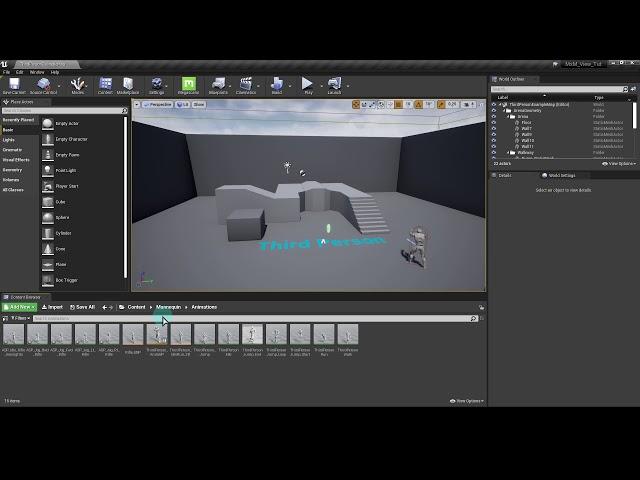Screen dimensions: 640x480
Task: Open Content Browser View Options dropdown
Action: (467, 401)
